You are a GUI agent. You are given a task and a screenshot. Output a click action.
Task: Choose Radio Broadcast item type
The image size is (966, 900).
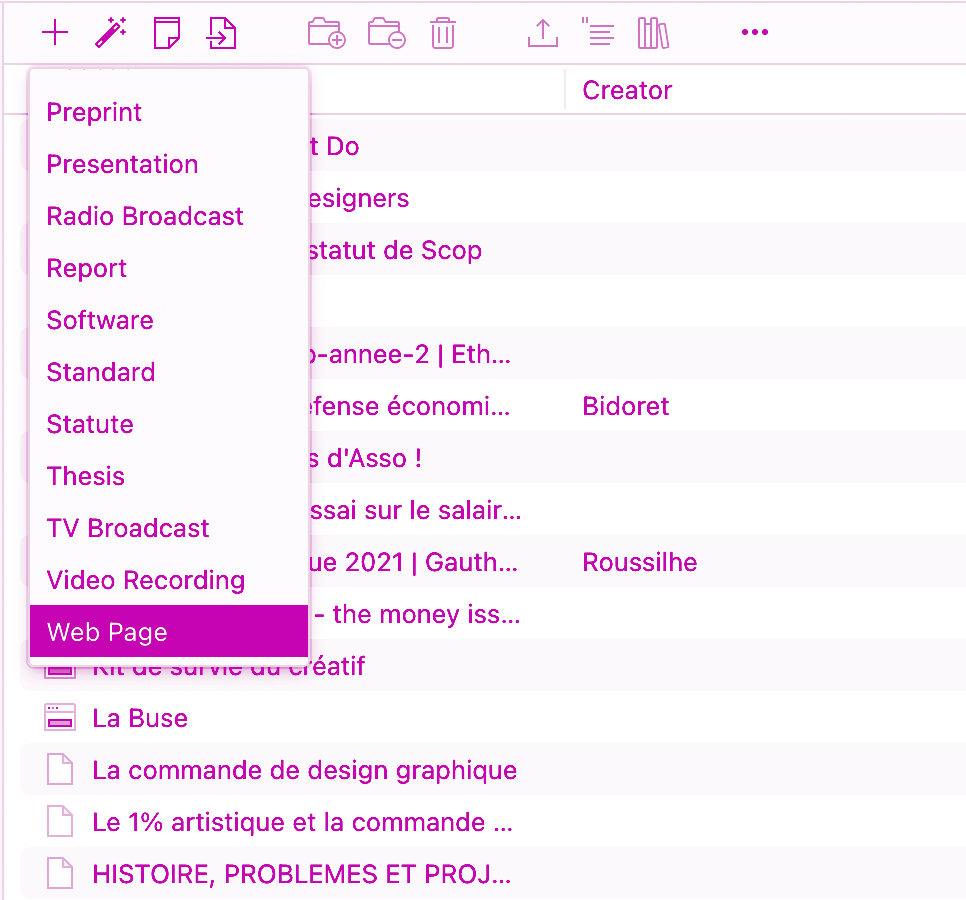144,216
